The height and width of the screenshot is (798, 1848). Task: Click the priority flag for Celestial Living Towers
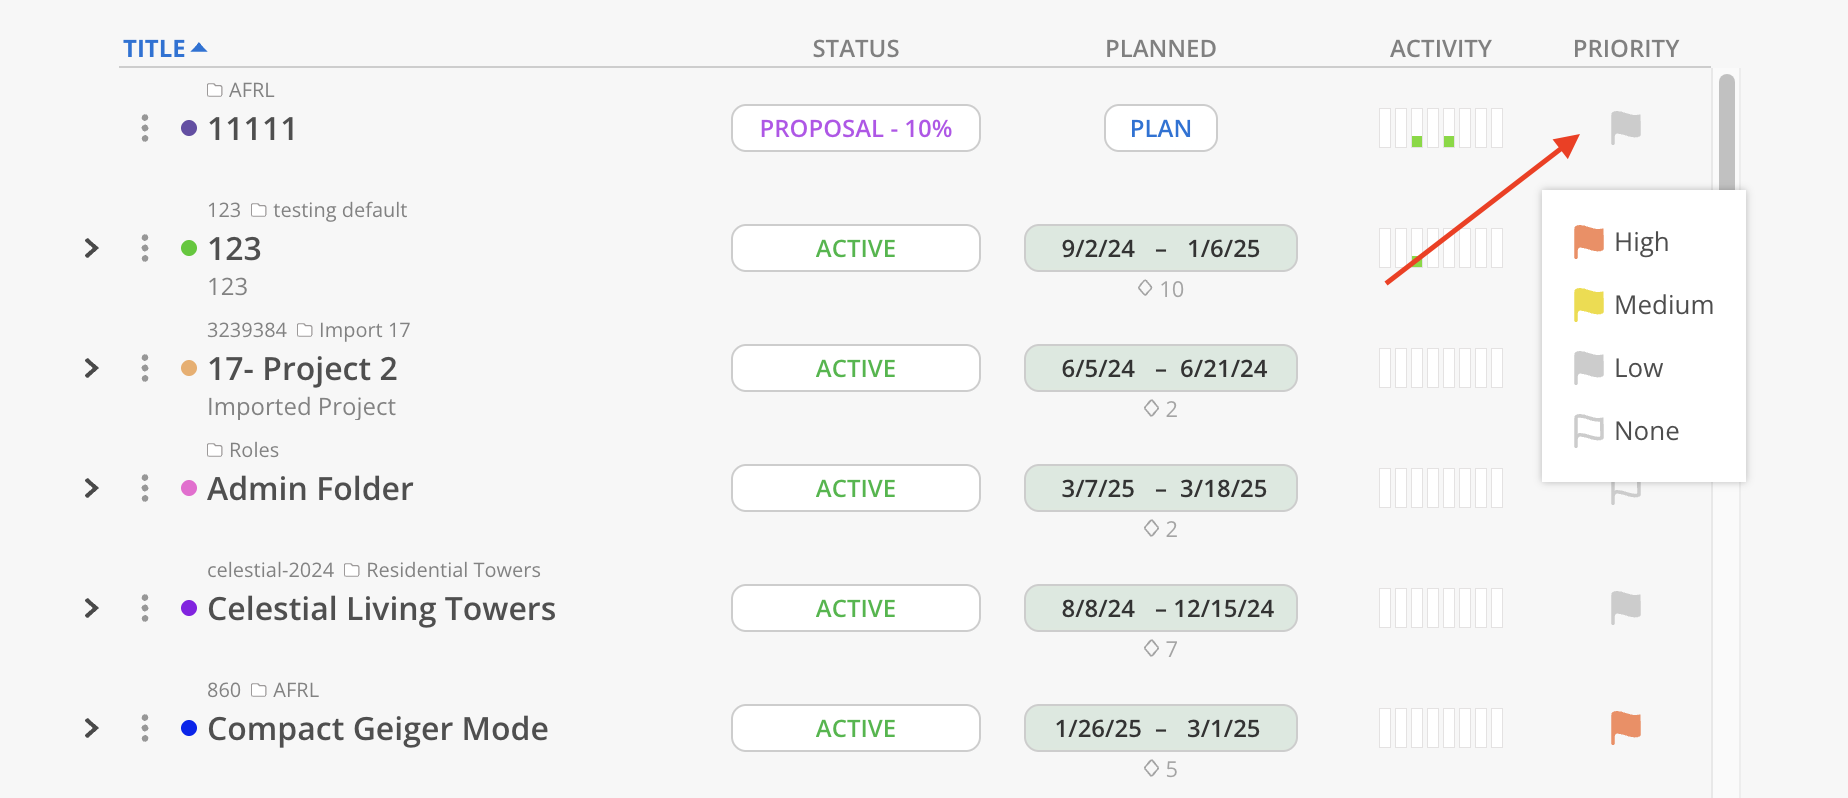[1625, 607]
